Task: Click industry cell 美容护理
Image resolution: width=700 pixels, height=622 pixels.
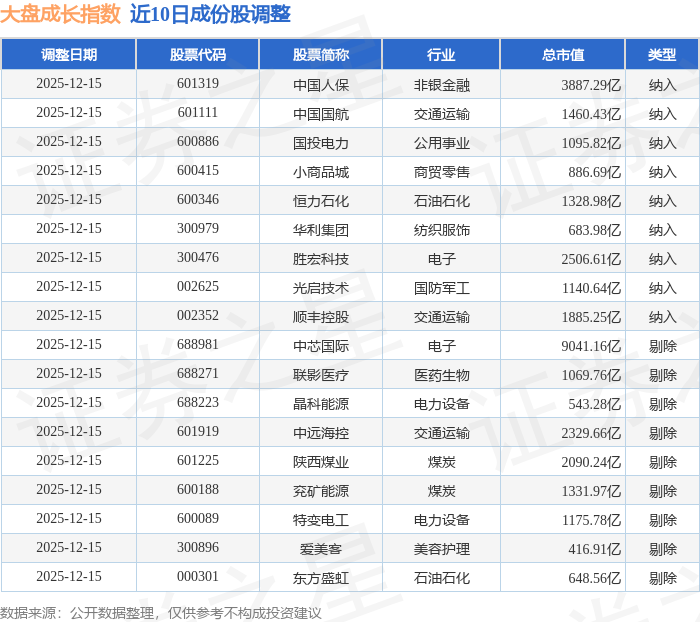Action: click(x=442, y=549)
